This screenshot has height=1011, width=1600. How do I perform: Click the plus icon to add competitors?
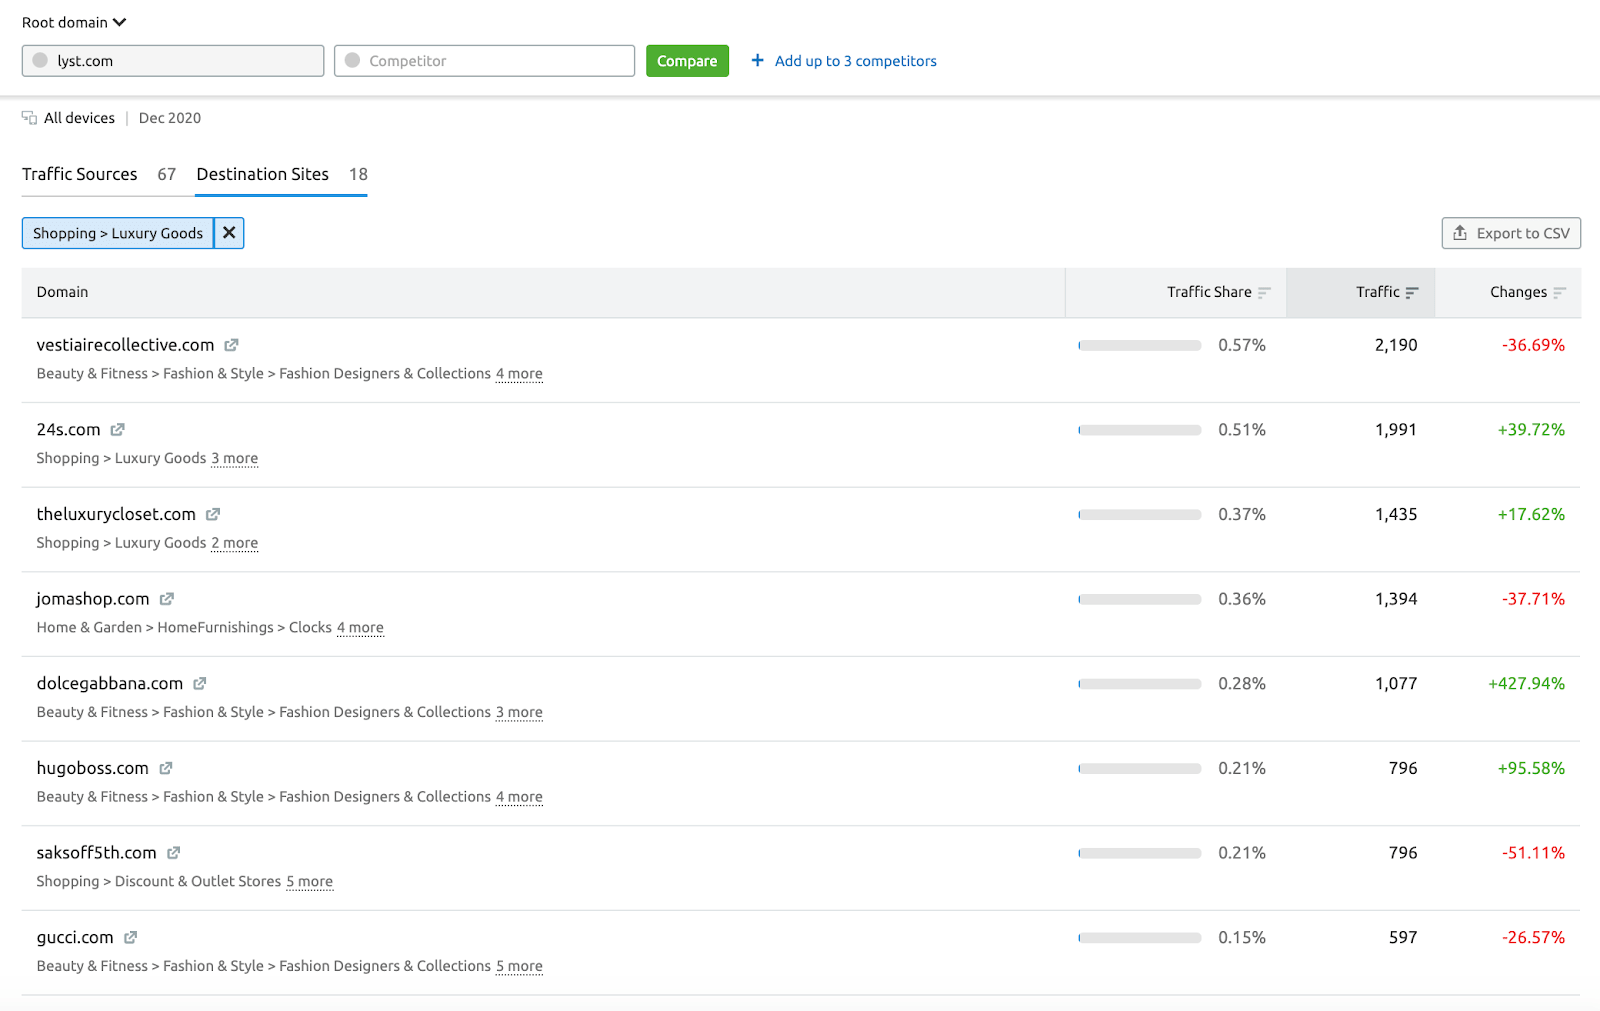[757, 60]
